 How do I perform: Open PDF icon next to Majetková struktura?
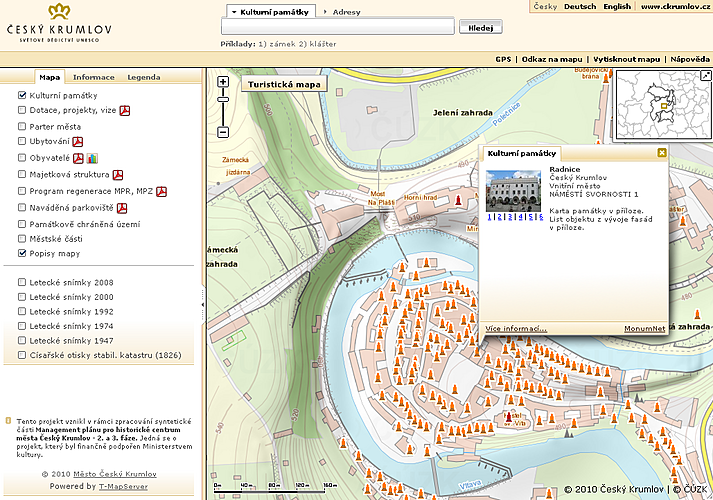pyautogui.click(x=118, y=175)
